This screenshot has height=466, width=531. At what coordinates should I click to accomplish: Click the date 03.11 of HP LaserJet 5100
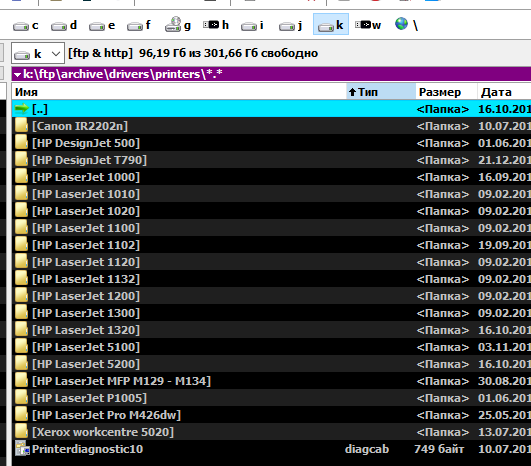[x=504, y=347]
